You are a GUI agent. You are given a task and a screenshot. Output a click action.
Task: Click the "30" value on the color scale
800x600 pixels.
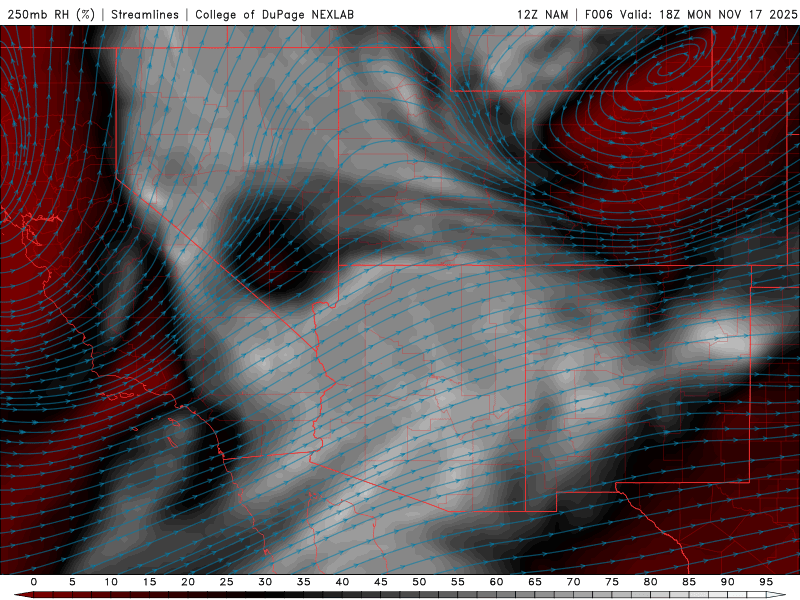tap(265, 582)
